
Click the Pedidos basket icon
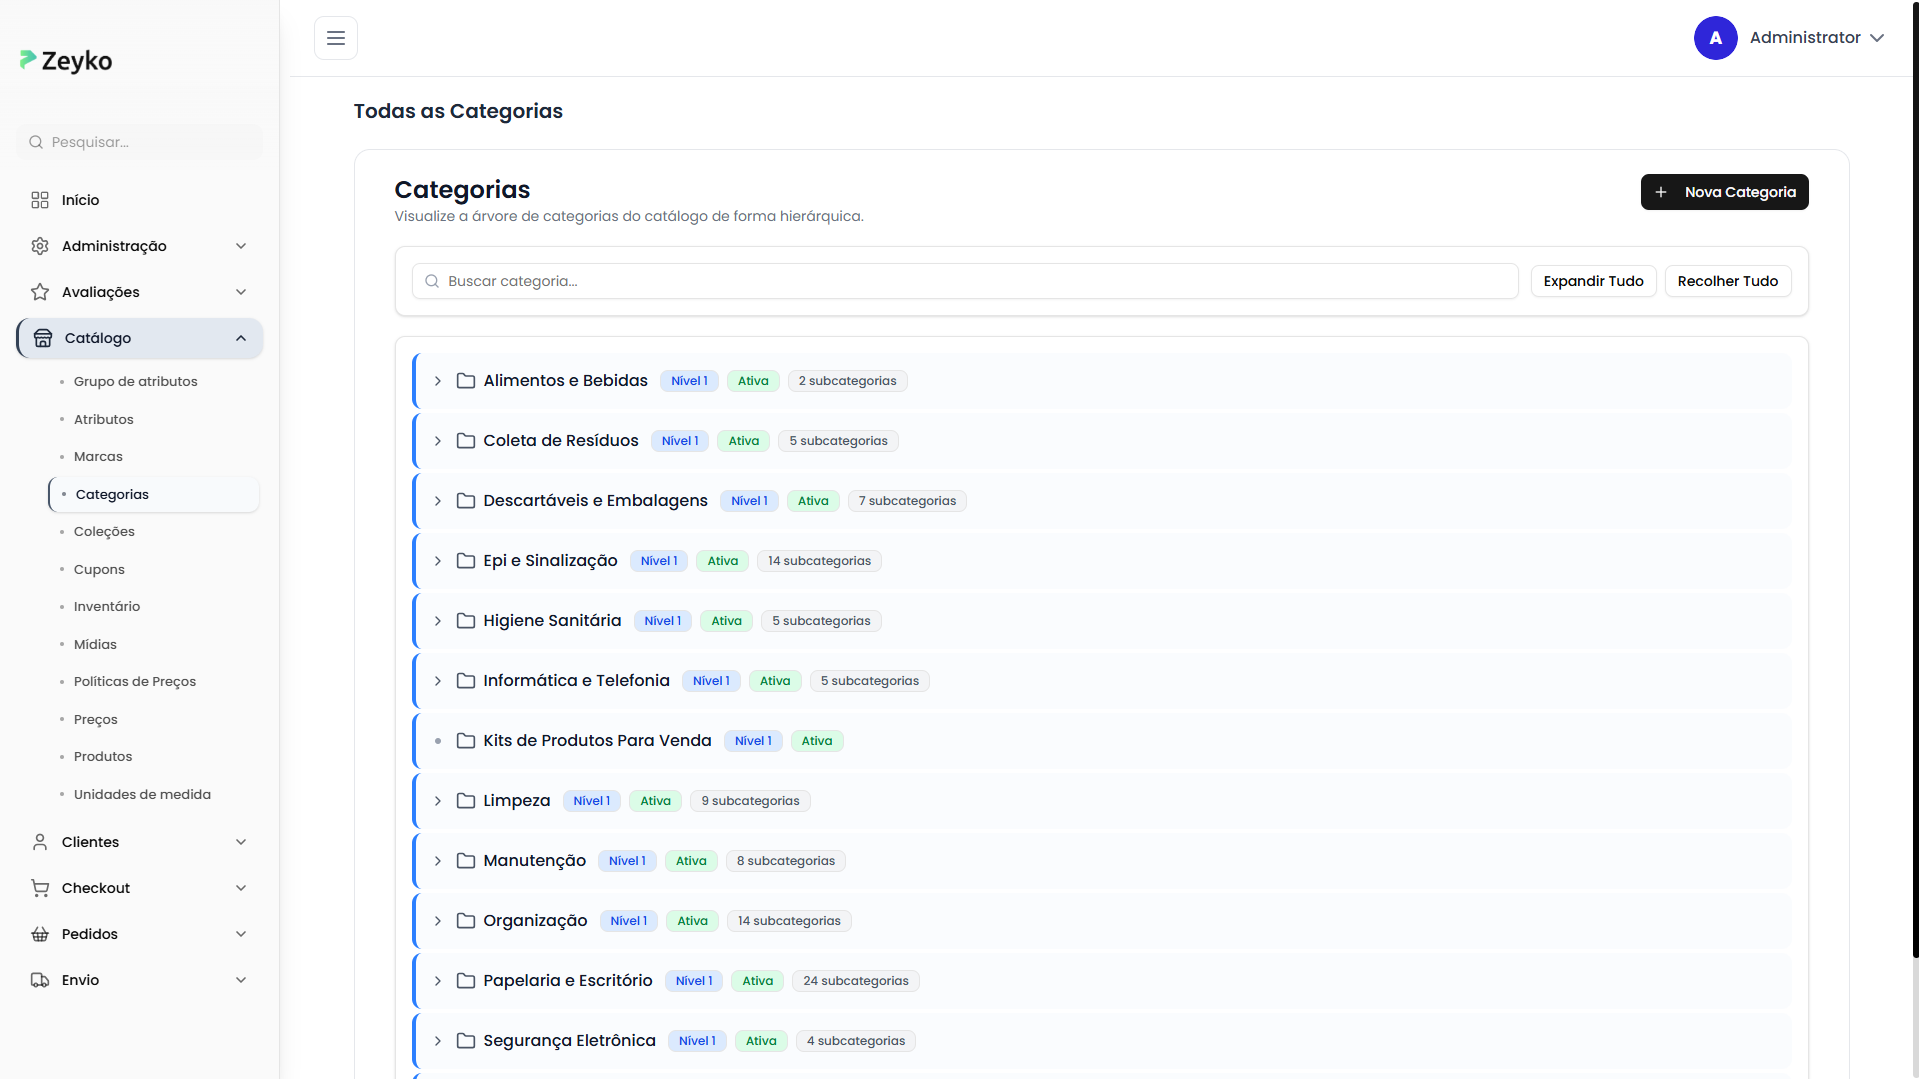click(x=40, y=934)
